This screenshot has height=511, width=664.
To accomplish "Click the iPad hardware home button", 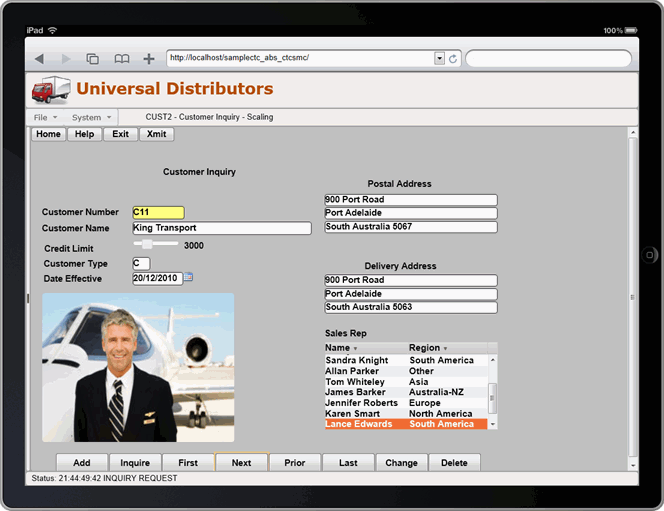I will 650,255.
